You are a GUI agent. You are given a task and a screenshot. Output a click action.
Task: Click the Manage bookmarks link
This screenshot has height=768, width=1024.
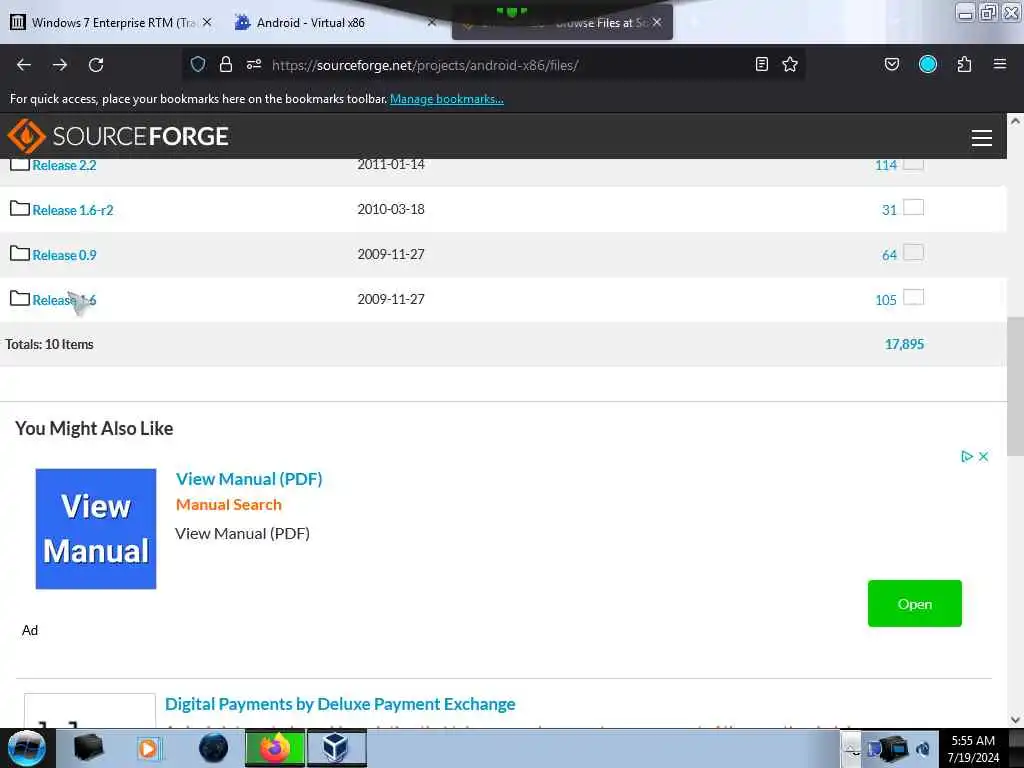point(447,99)
